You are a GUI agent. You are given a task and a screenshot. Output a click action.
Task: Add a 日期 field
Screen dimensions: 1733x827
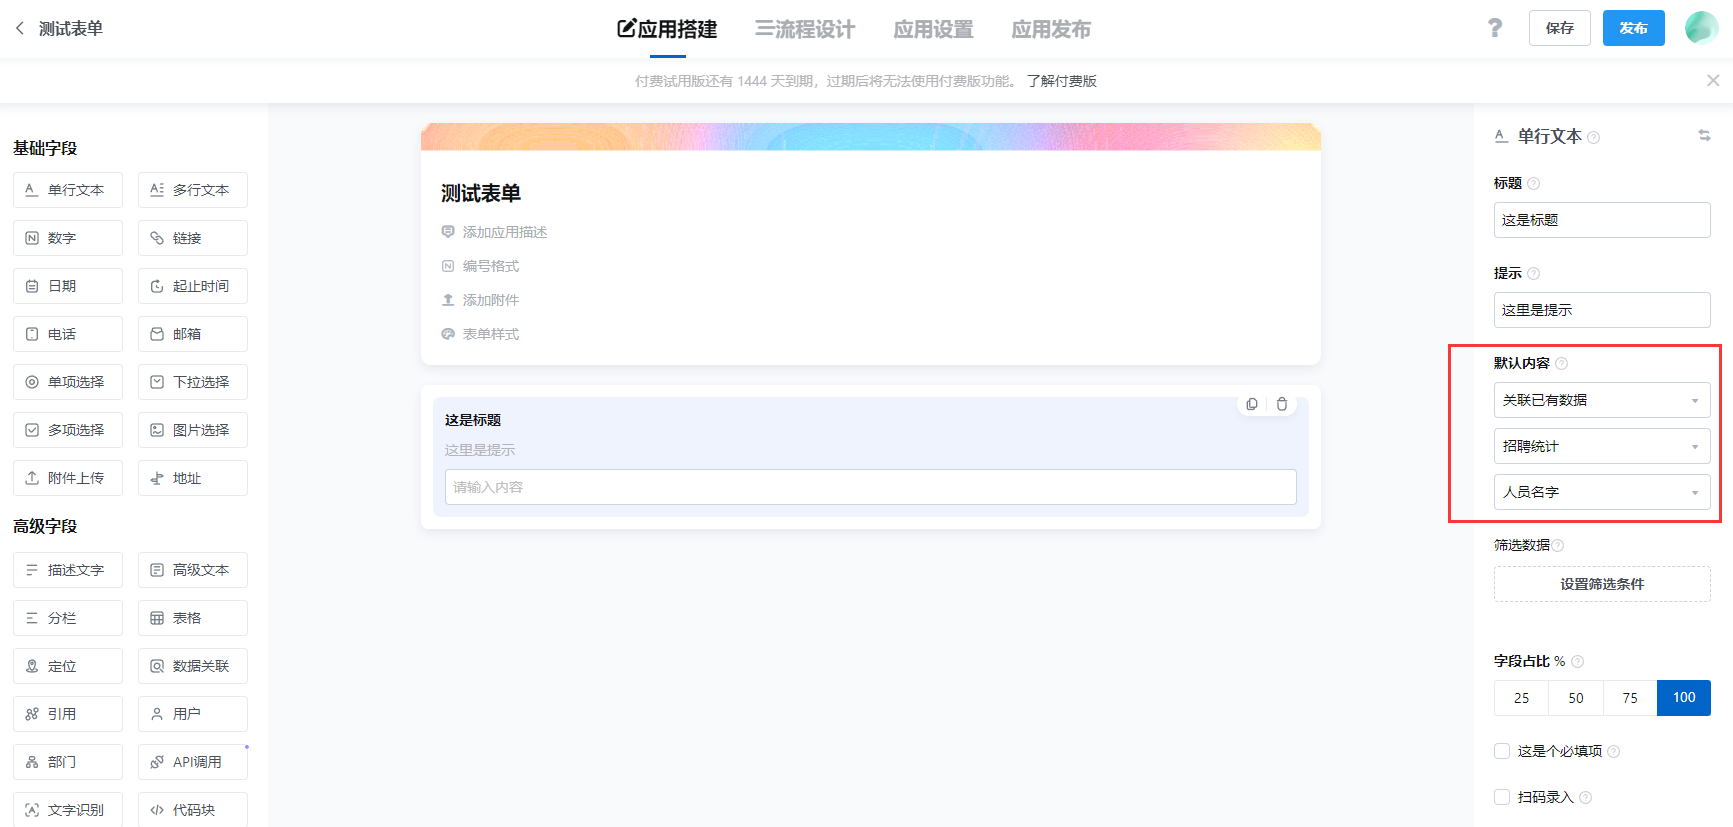pos(68,286)
